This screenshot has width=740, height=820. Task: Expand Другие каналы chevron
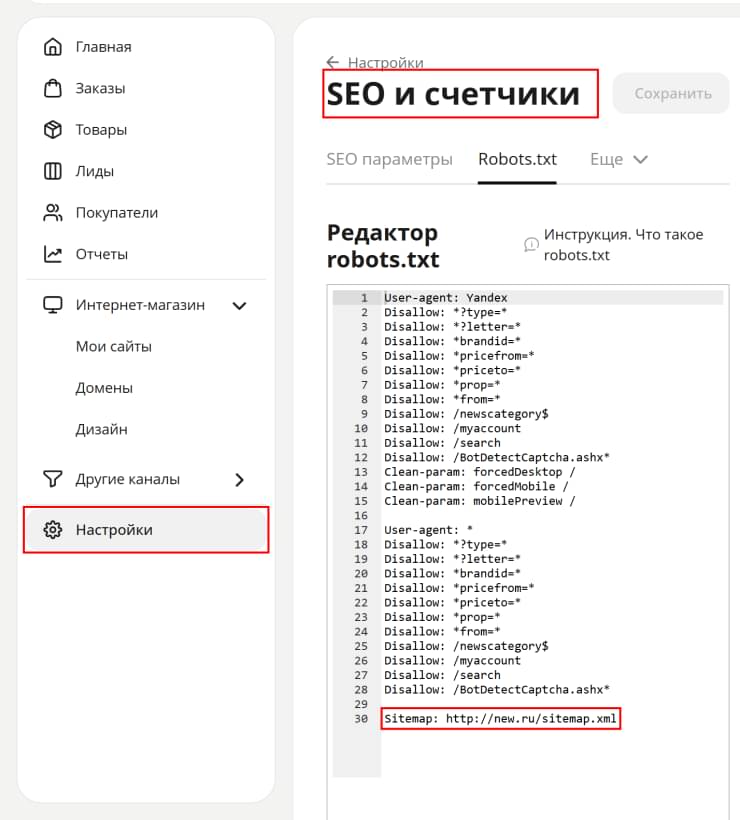(240, 480)
